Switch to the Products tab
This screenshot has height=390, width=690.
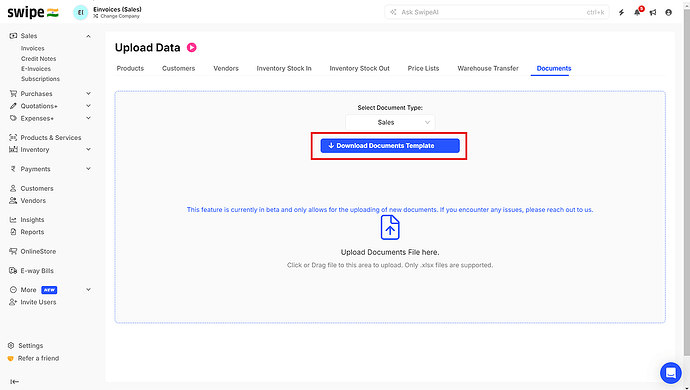tap(130, 68)
